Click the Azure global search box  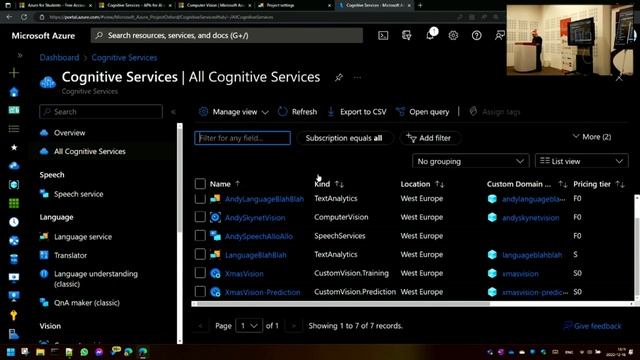point(227,36)
